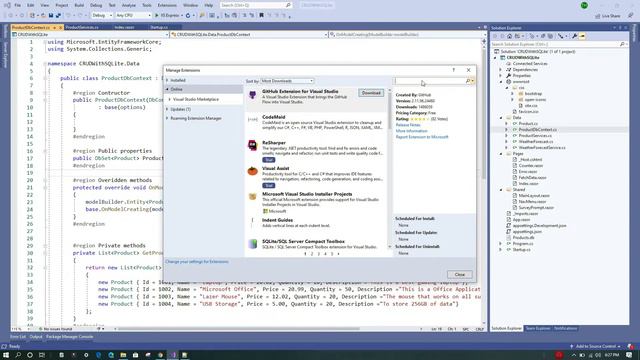Switch to the ProductServices.cs tab
Image resolution: width=640 pixels, height=360 pixels.
(x=82, y=27)
